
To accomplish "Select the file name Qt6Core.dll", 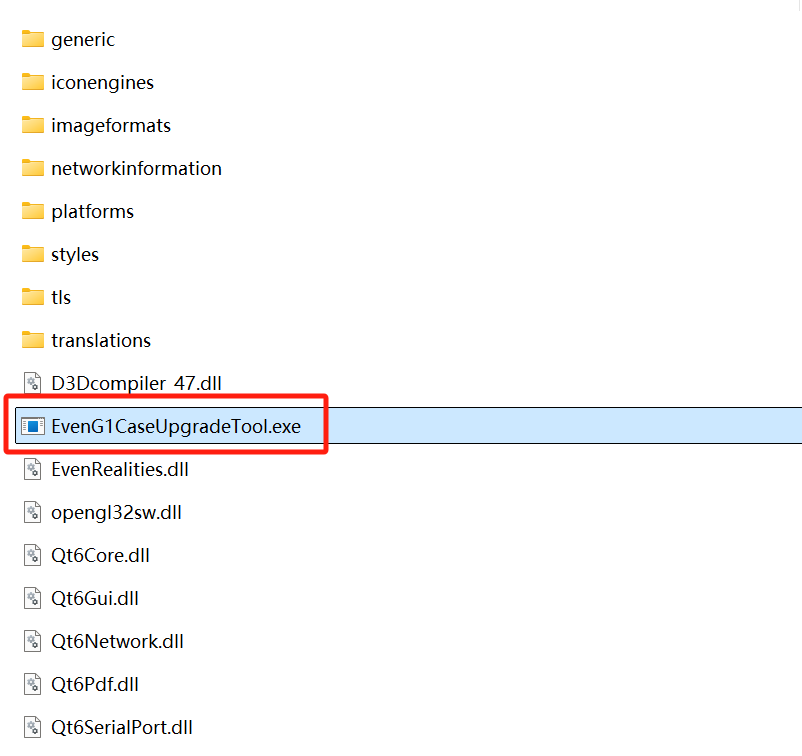I will coord(100,555).
